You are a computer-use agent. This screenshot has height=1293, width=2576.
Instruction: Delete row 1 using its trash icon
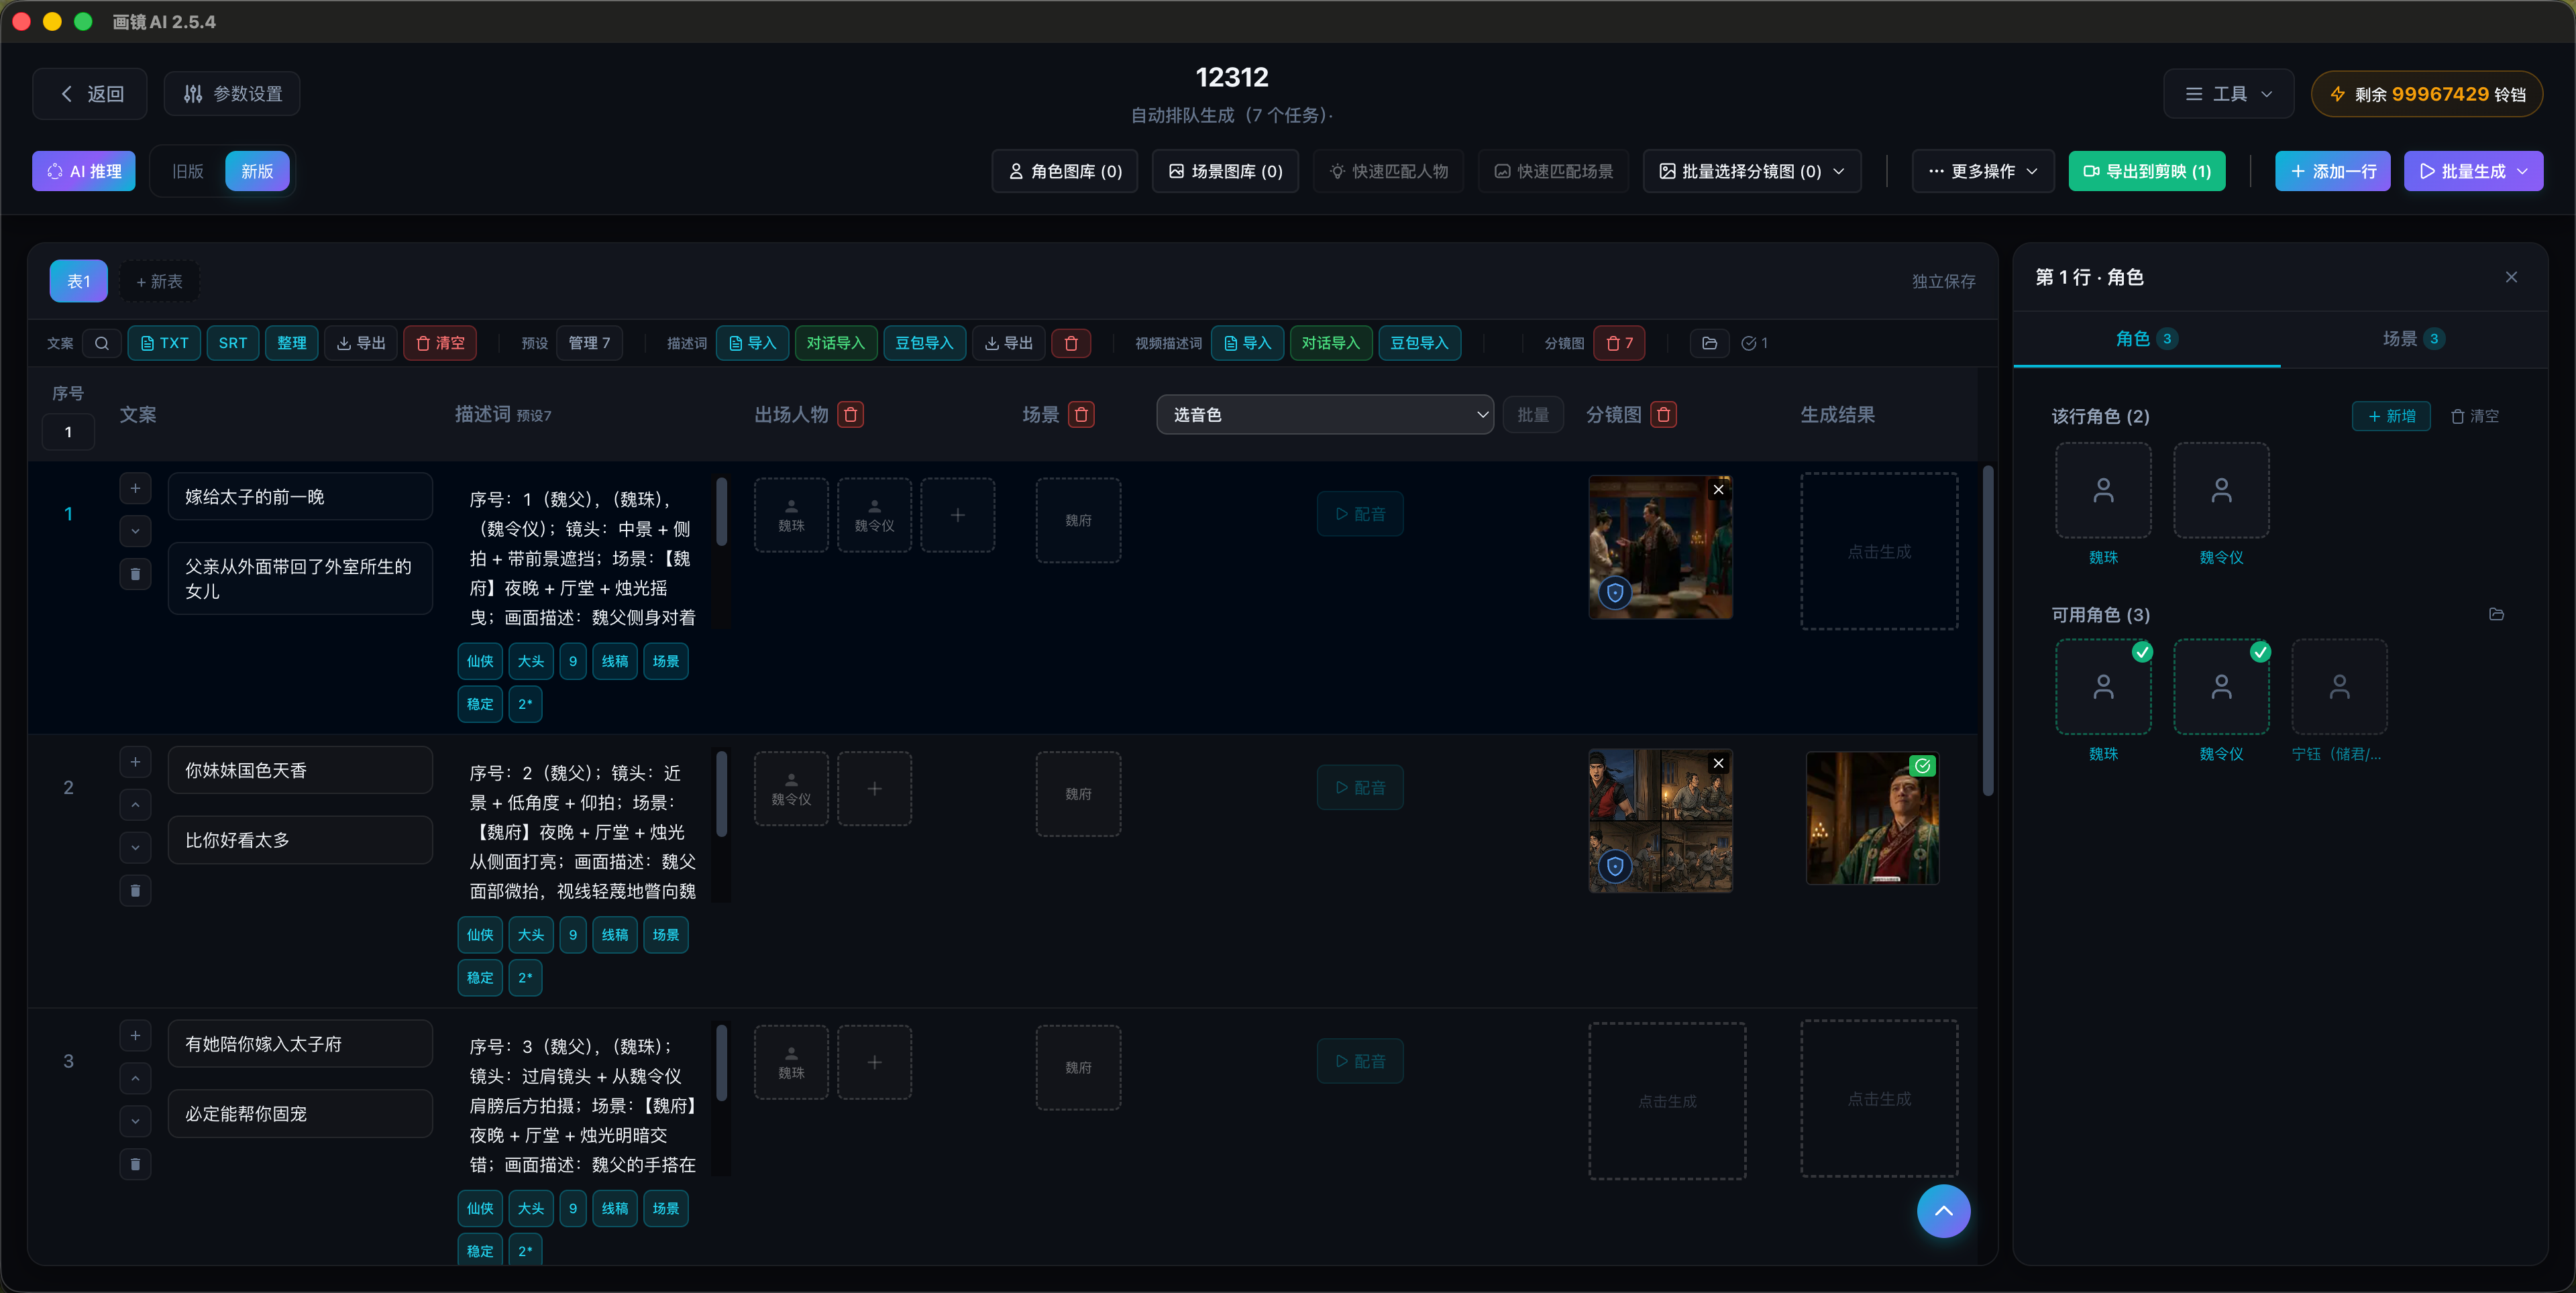pyautogui.click(x=135, y=574)
